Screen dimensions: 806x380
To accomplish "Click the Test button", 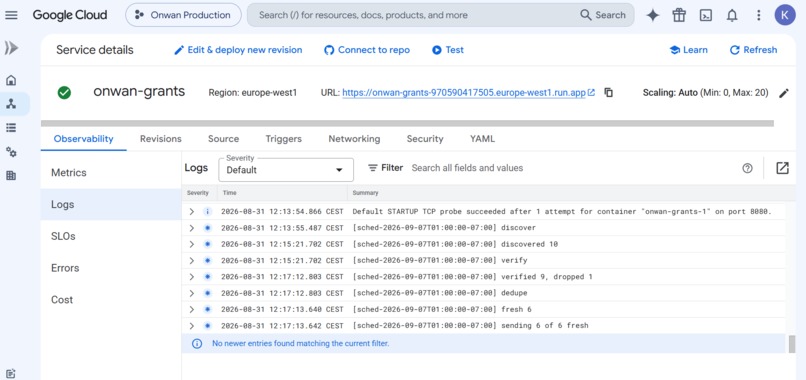I will click(x=448, y=50).
